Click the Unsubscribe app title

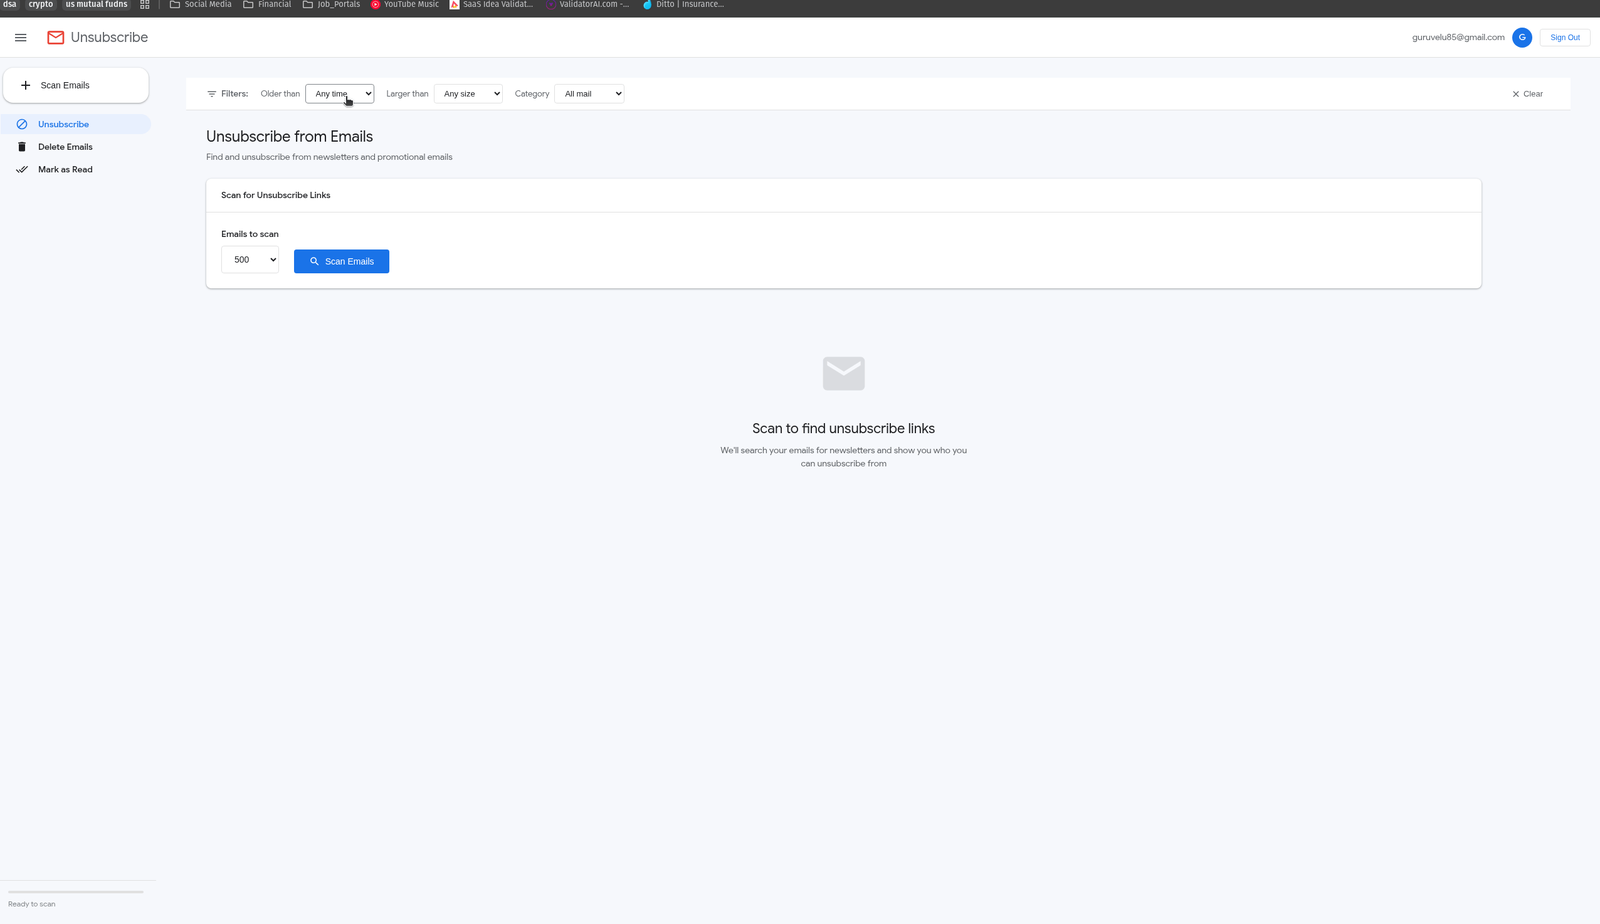pos(109,37)
